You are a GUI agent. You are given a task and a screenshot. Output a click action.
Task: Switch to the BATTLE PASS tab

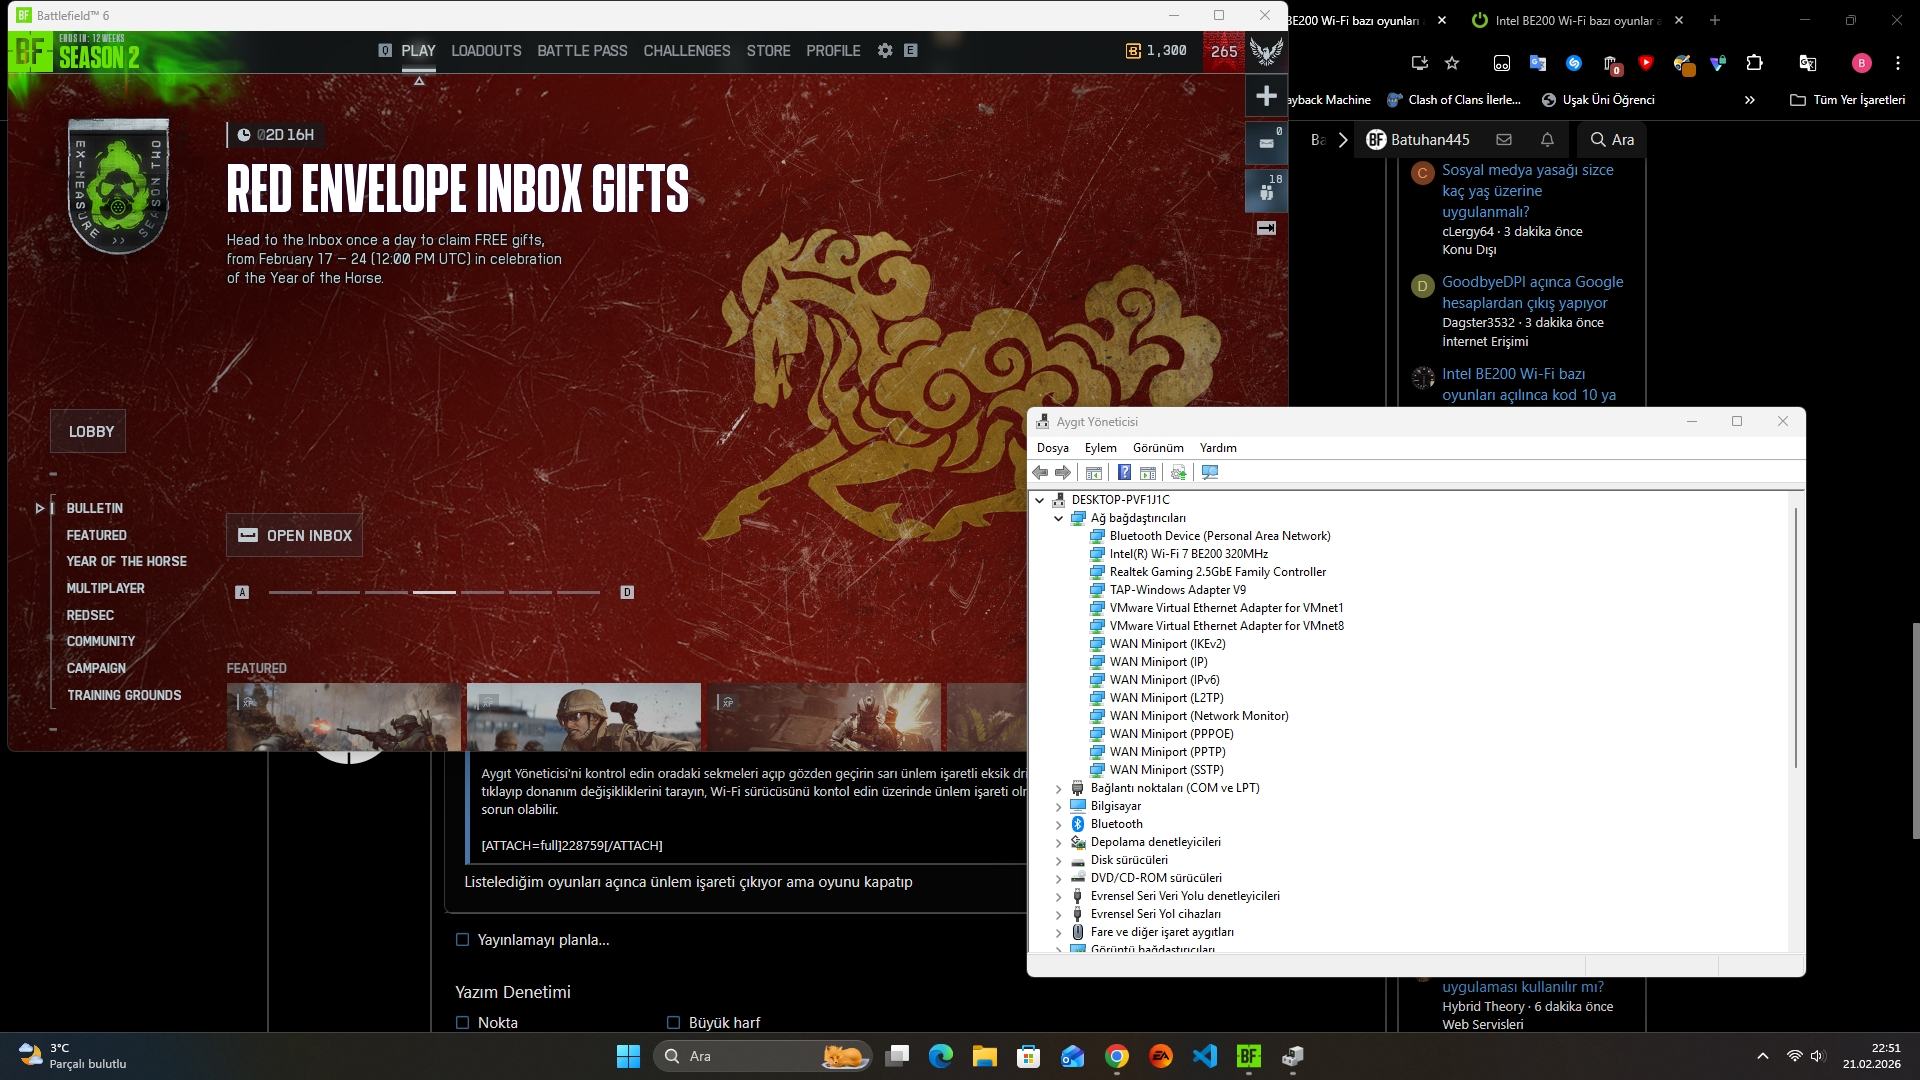tap(582, 51)
